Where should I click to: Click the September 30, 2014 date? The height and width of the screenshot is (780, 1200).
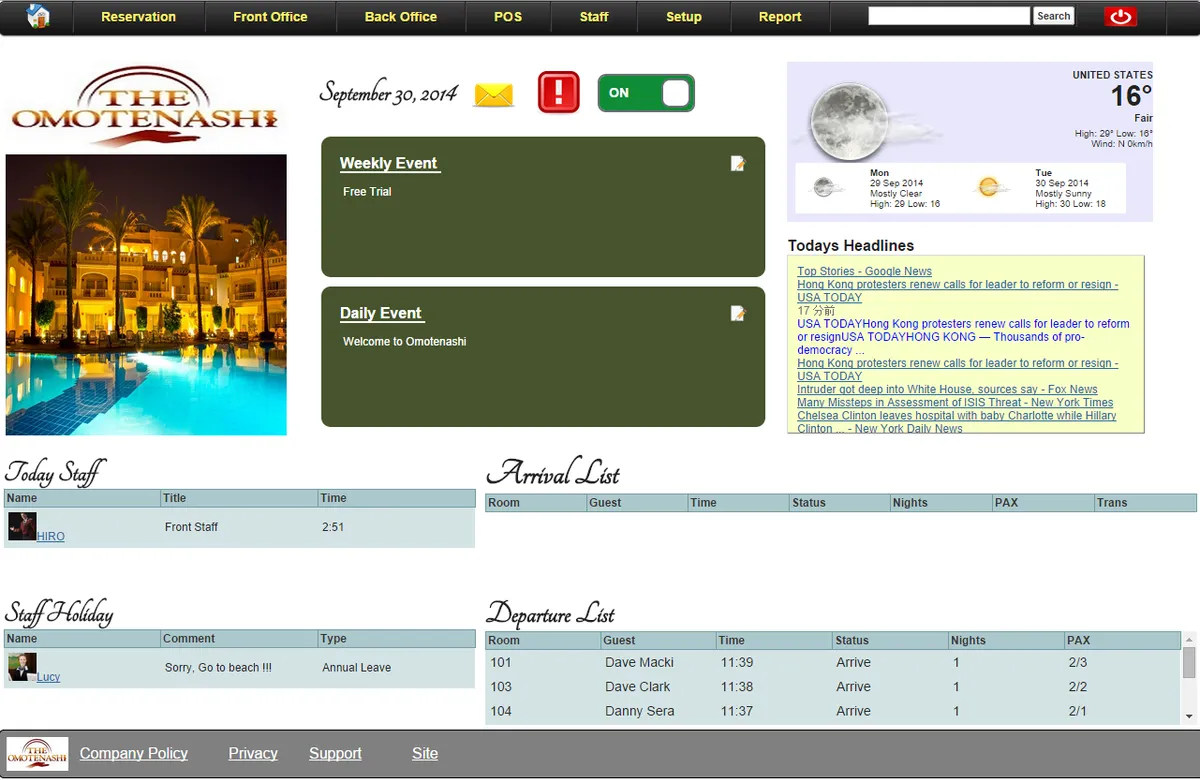click(x=389, y=94)
